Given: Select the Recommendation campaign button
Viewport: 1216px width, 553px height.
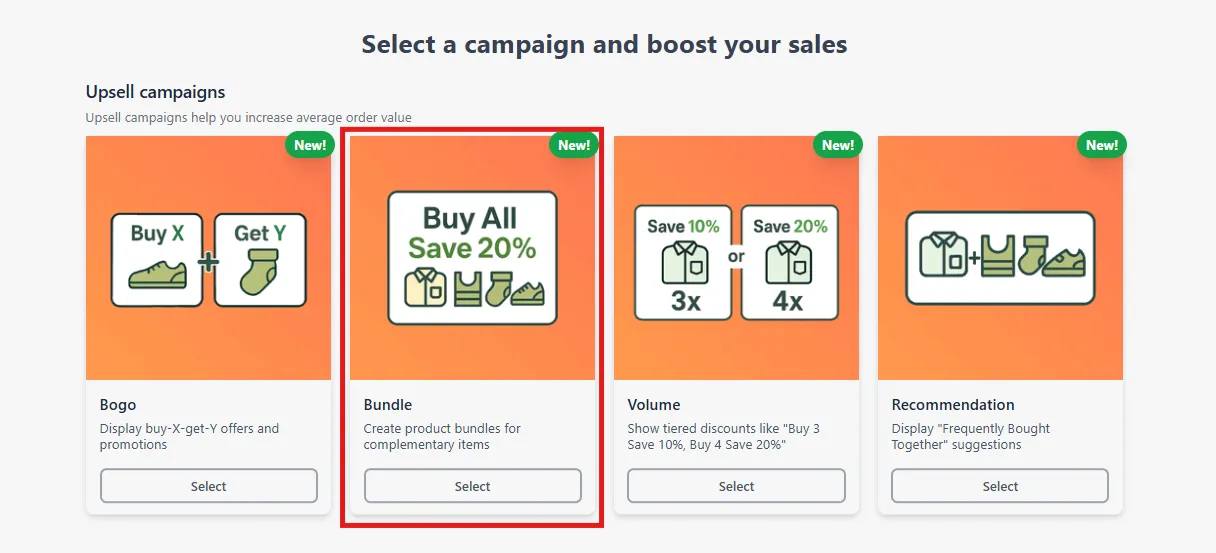Looking at the screenshot, I should click(x=1000, y=486).
